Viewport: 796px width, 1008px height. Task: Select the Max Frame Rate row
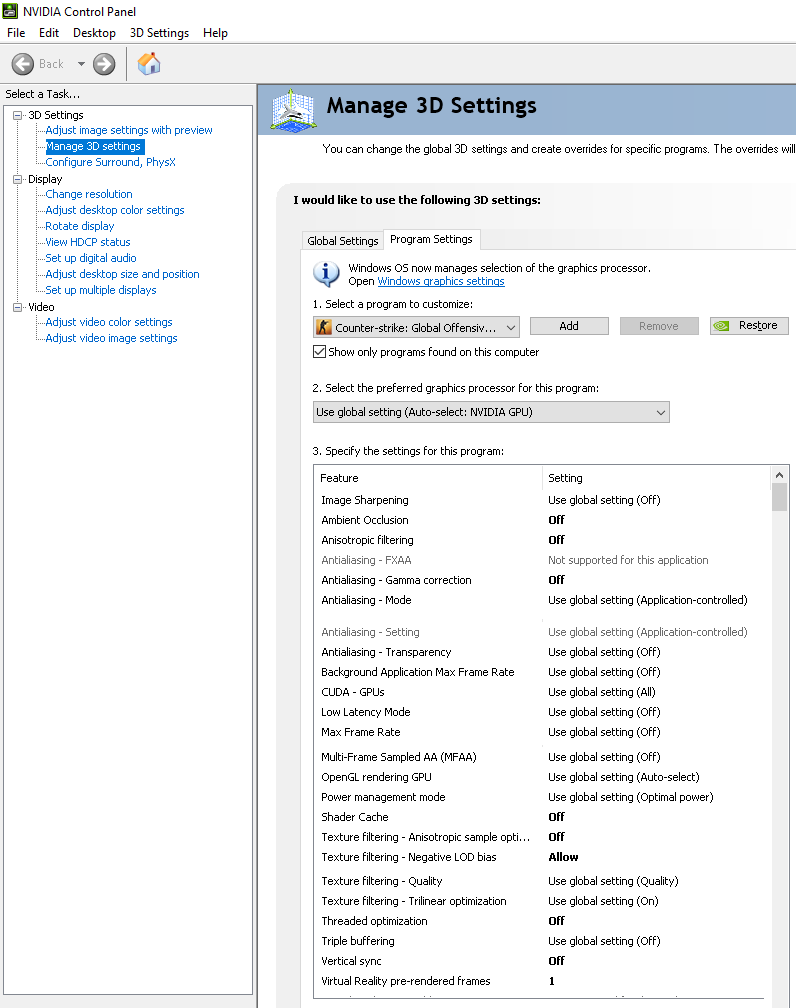[543, 732]
